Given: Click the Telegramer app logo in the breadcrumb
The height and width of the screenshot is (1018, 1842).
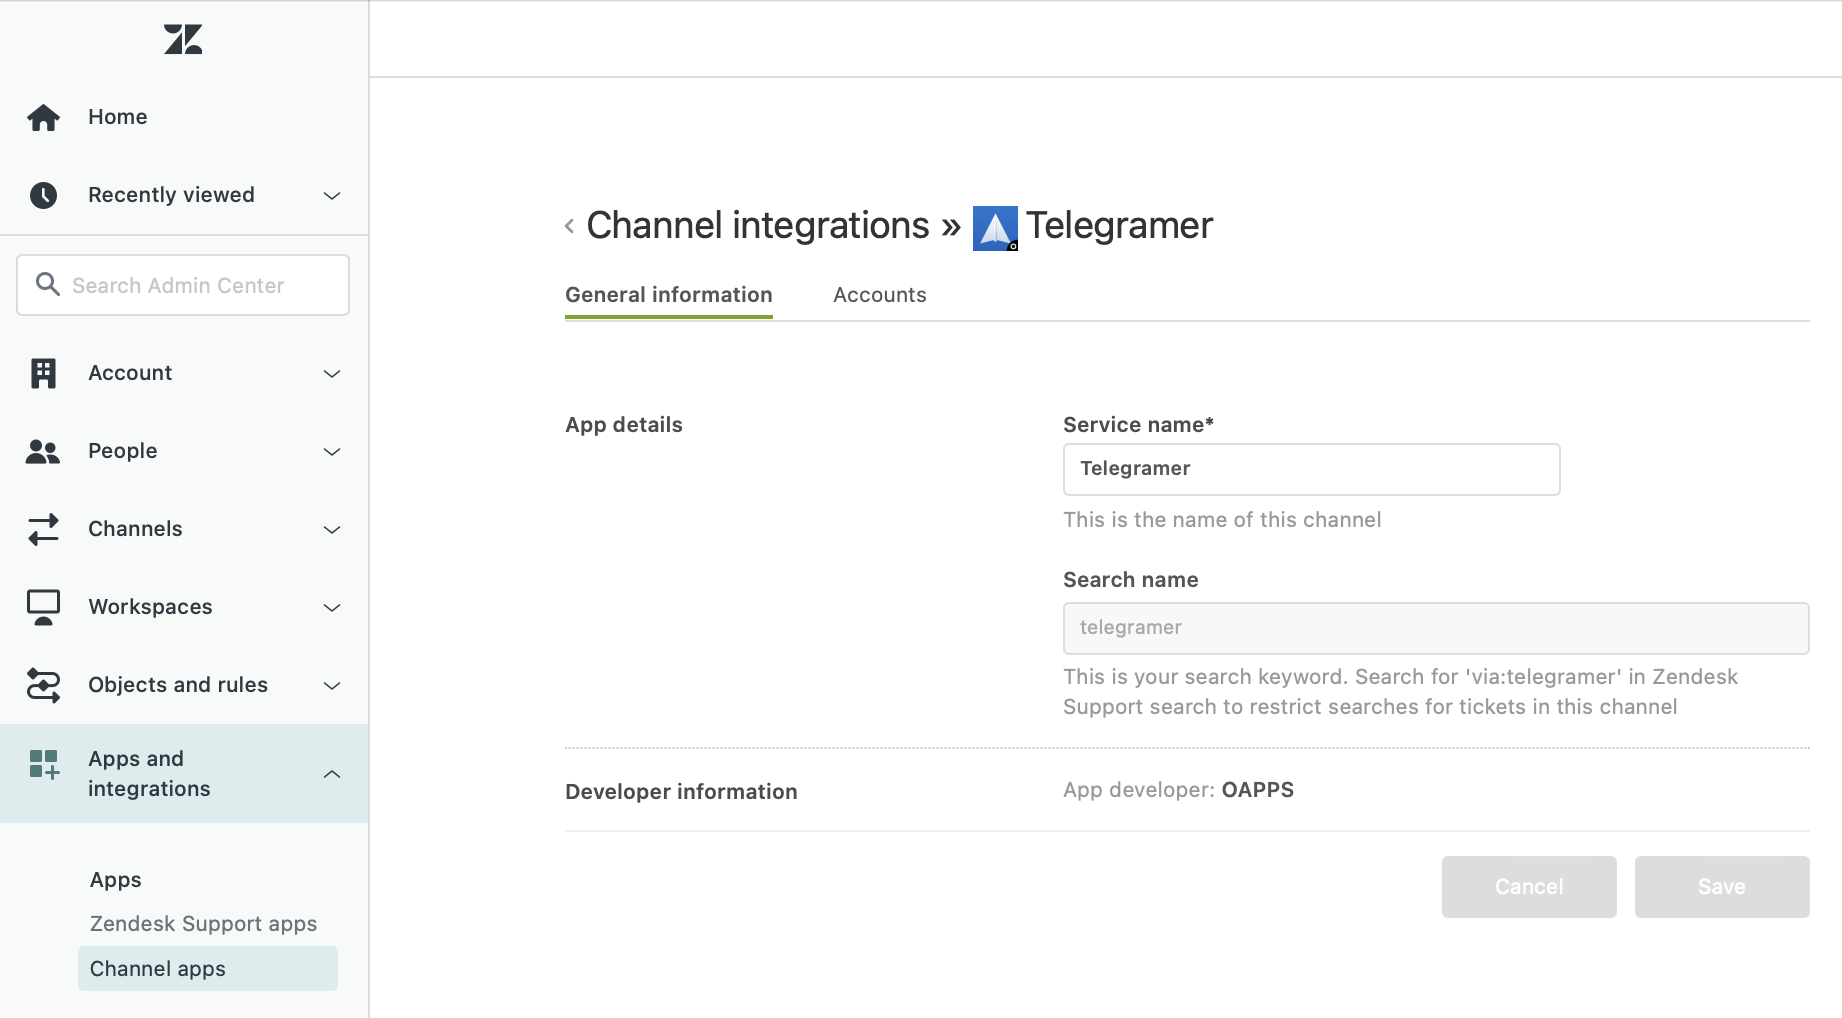Looking at the screenshot, I should pyautogui.click(x=994, y=227).
